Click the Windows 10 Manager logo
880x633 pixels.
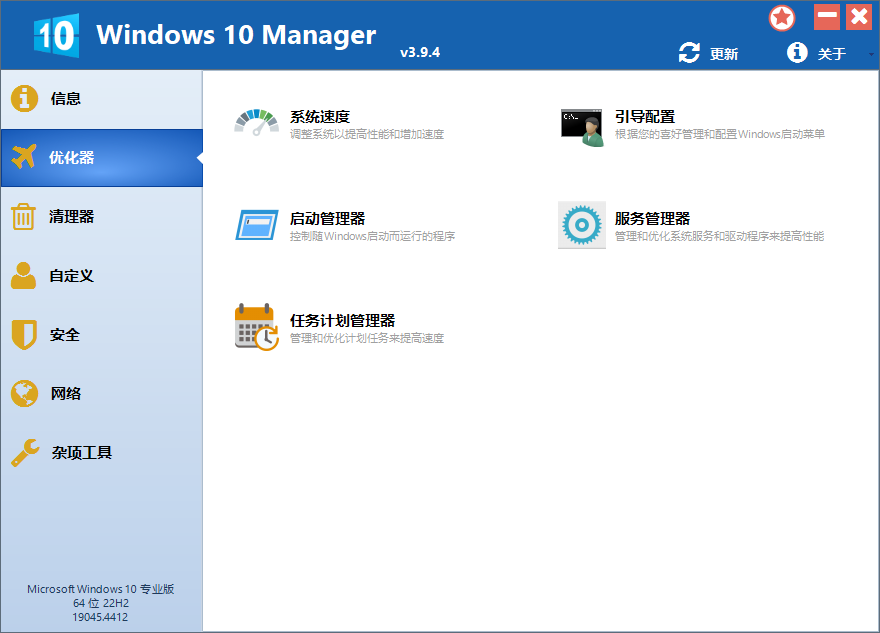point(57,33)
